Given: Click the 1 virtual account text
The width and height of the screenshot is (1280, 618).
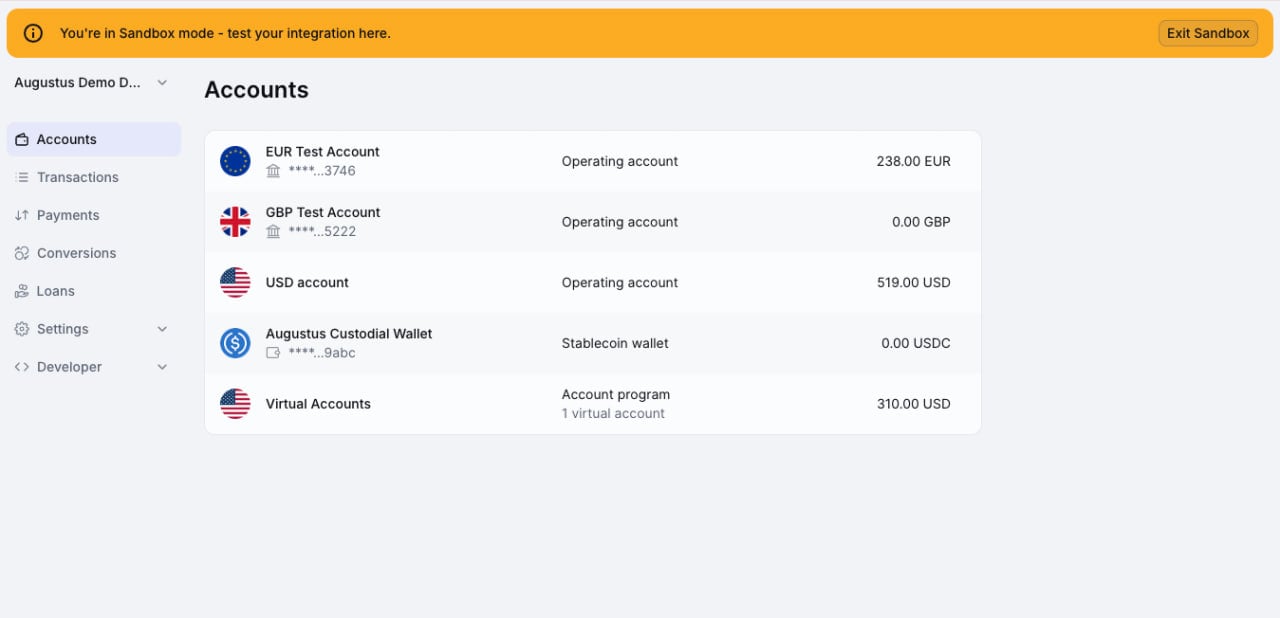Looking at the screenshot, I should tap(613, 413).
